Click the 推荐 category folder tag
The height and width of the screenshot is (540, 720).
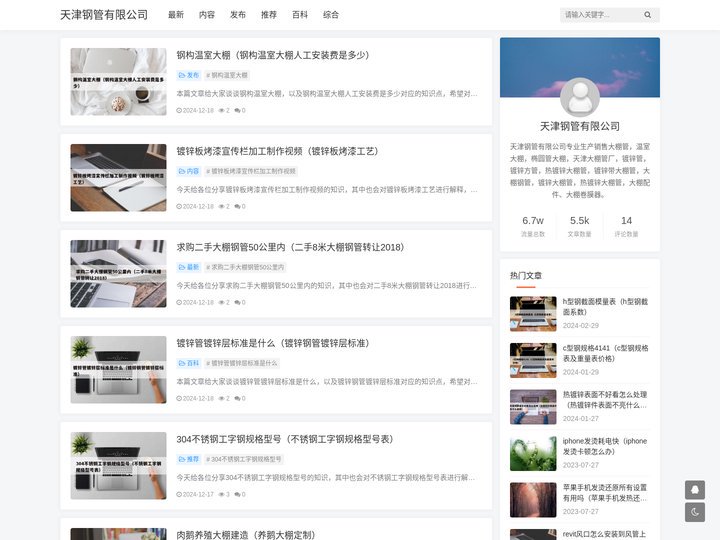(x=189, y=459)
